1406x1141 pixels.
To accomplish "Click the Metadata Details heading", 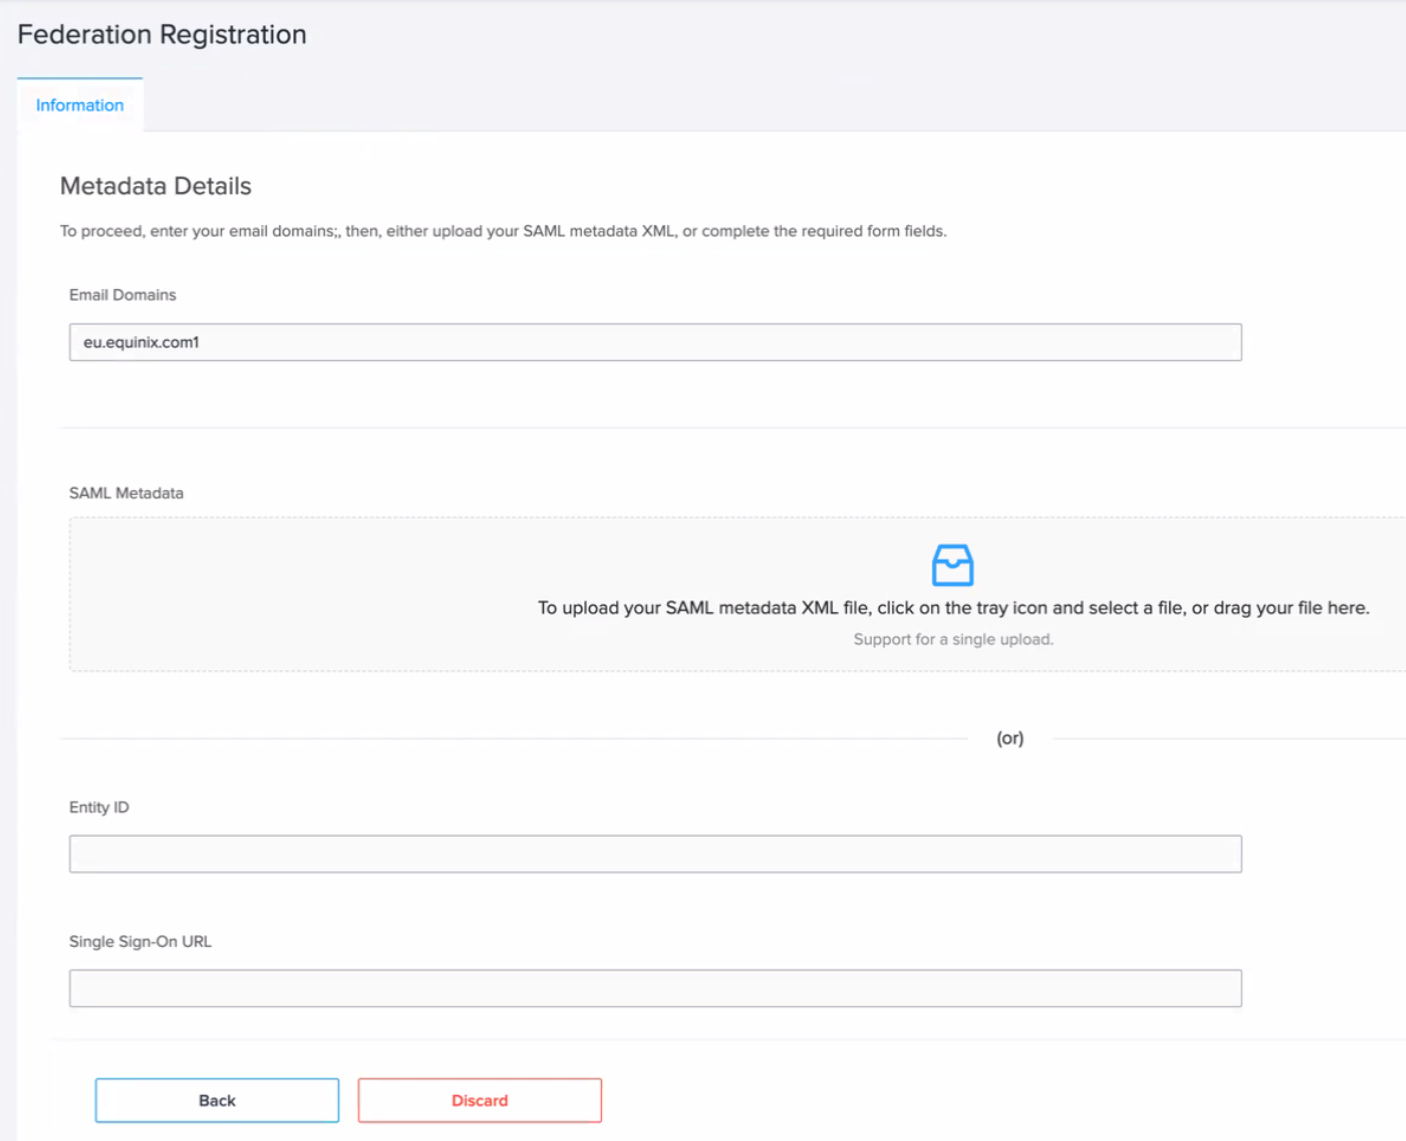I will [x=156, y=186].
